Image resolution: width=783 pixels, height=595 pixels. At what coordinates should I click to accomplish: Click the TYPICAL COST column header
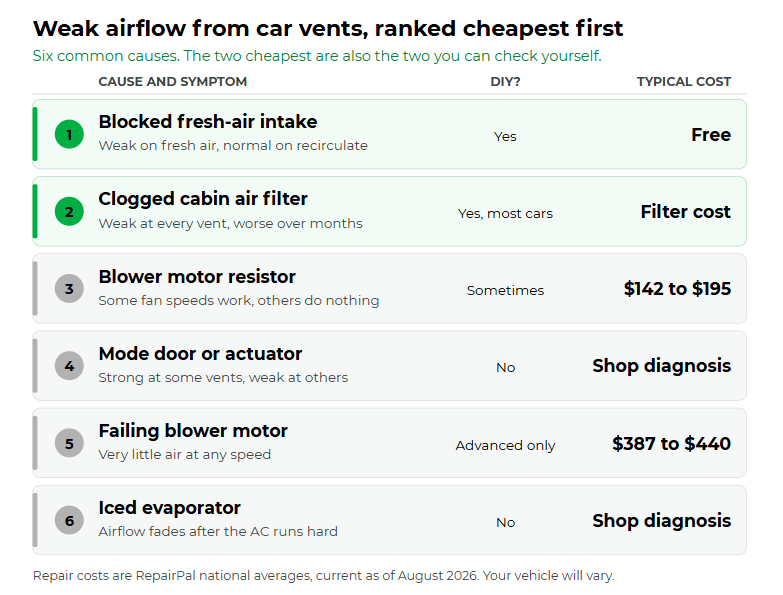[684, 81]
